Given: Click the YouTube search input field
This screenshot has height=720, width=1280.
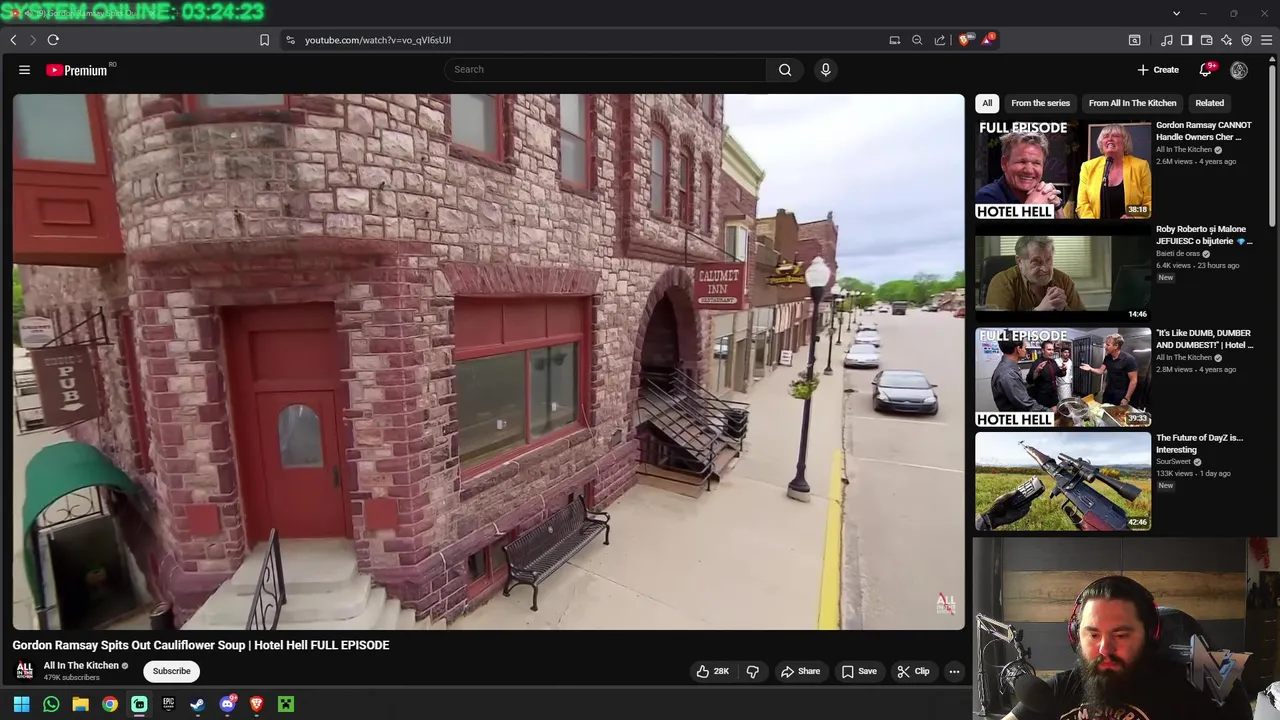Looking at the screenshot, I should click(605, 70).
